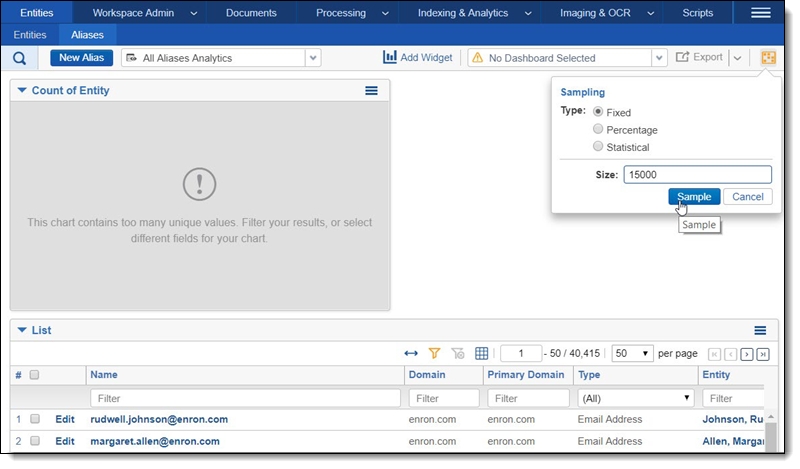Click the clear filters icon
Screen dimensions: 800x469
pyautogui.click(x=458, y=354)
